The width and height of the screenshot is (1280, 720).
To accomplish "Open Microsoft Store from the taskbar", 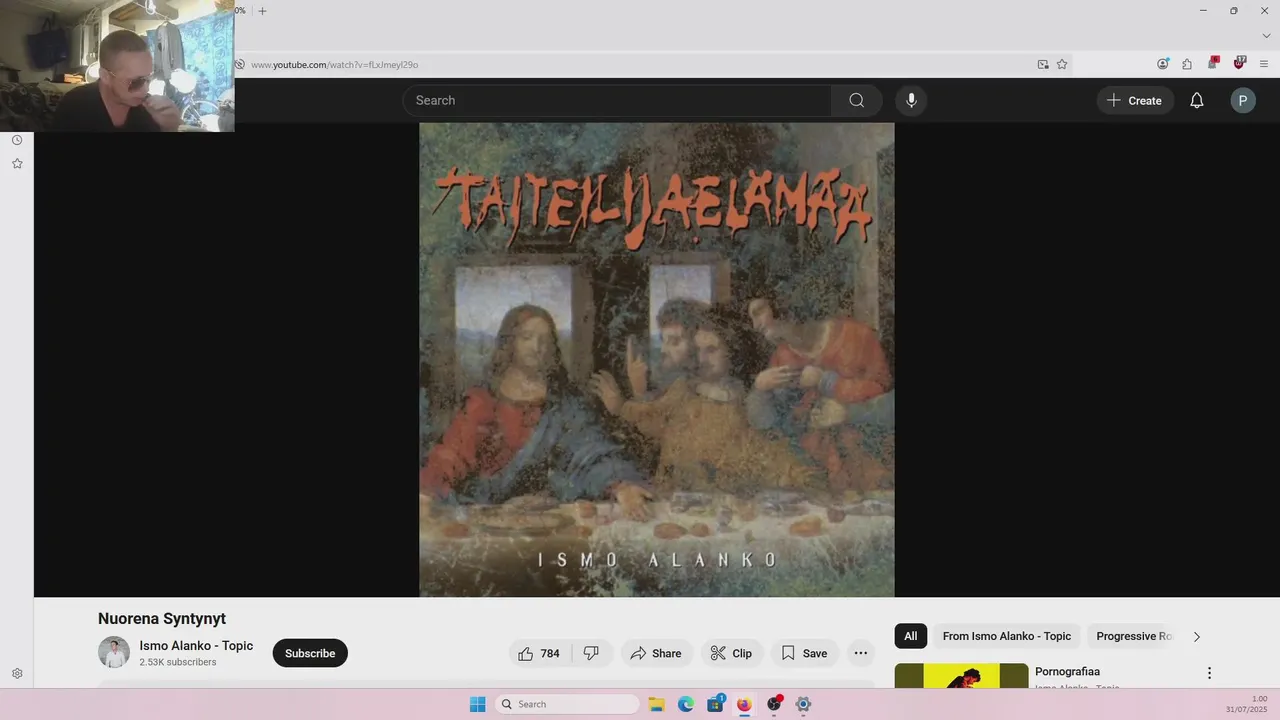I will [715, 704].
